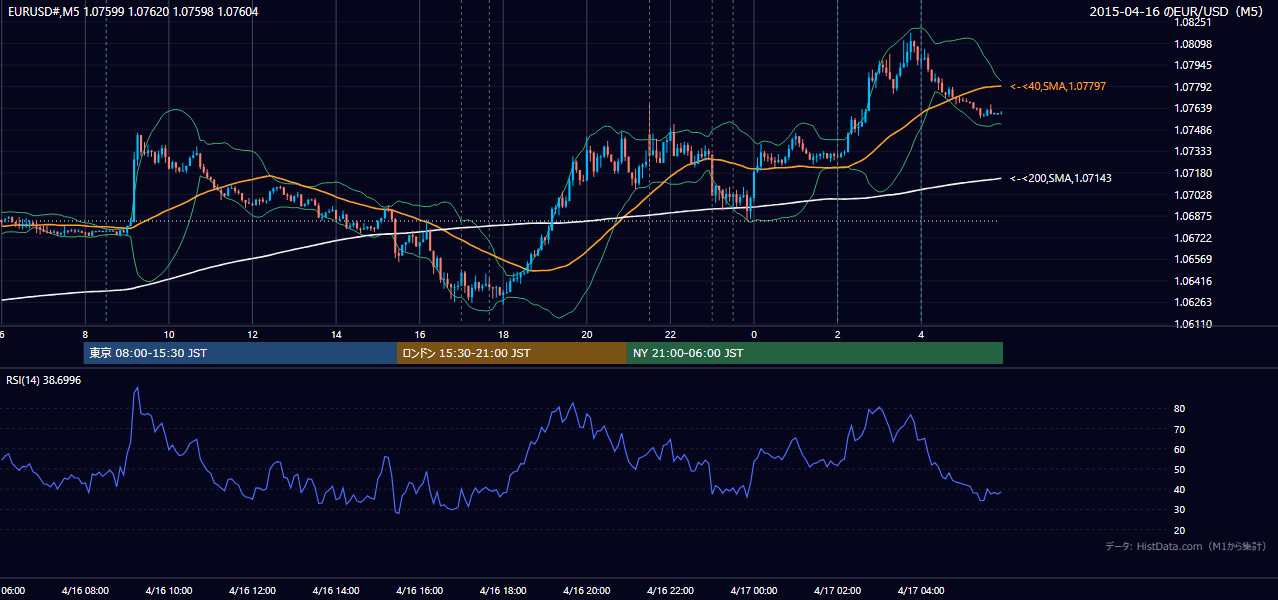Click price axis value 1.06875

(1194, 217)
